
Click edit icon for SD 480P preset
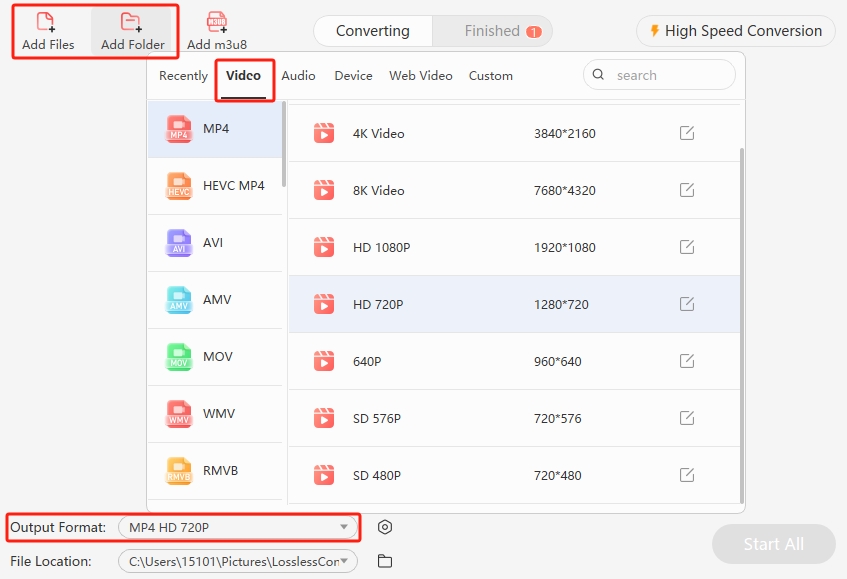[x=687, y=475]
